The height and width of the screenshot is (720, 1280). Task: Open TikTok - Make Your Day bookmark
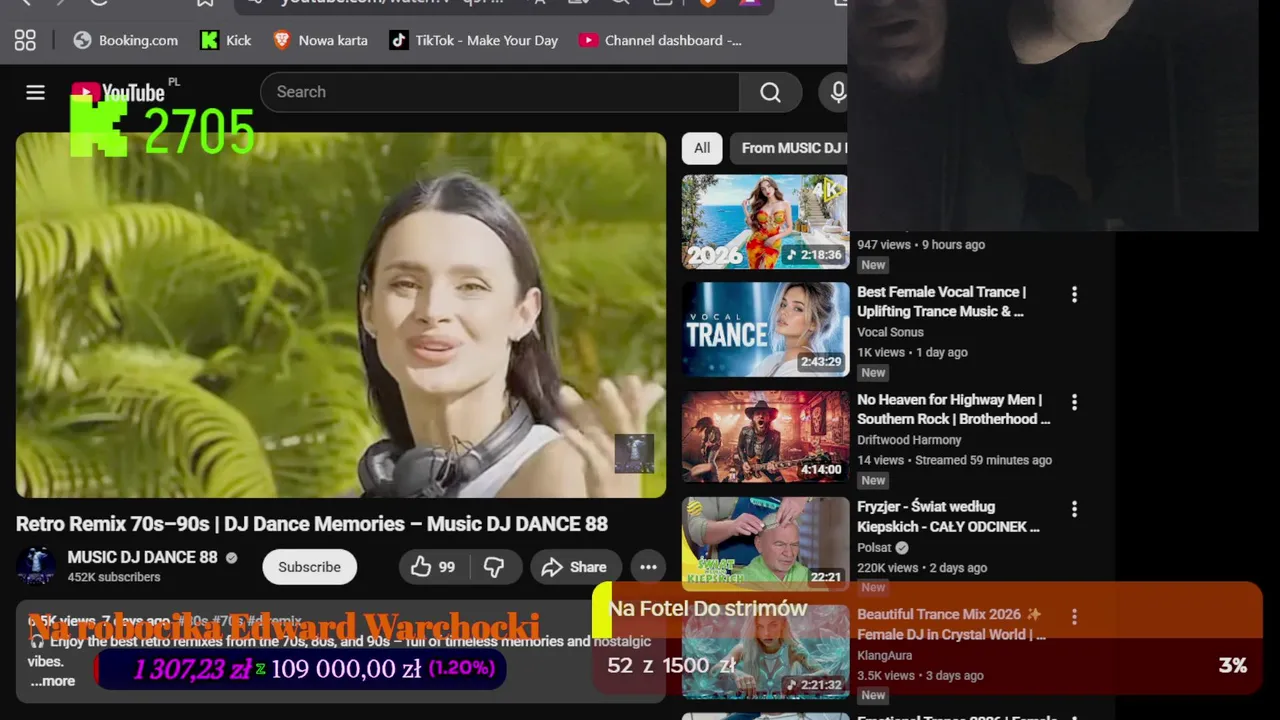click(474, 40)
